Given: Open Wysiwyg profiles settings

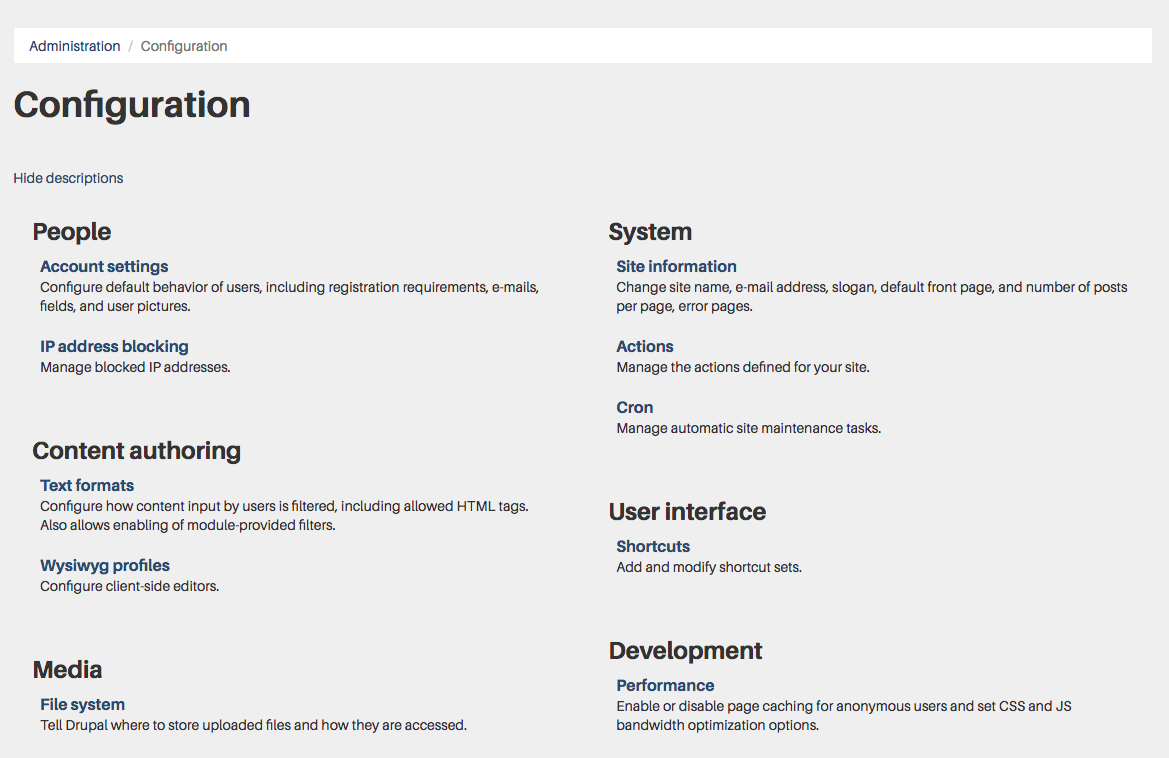Looking at the screenshot, I should (105, 566).
